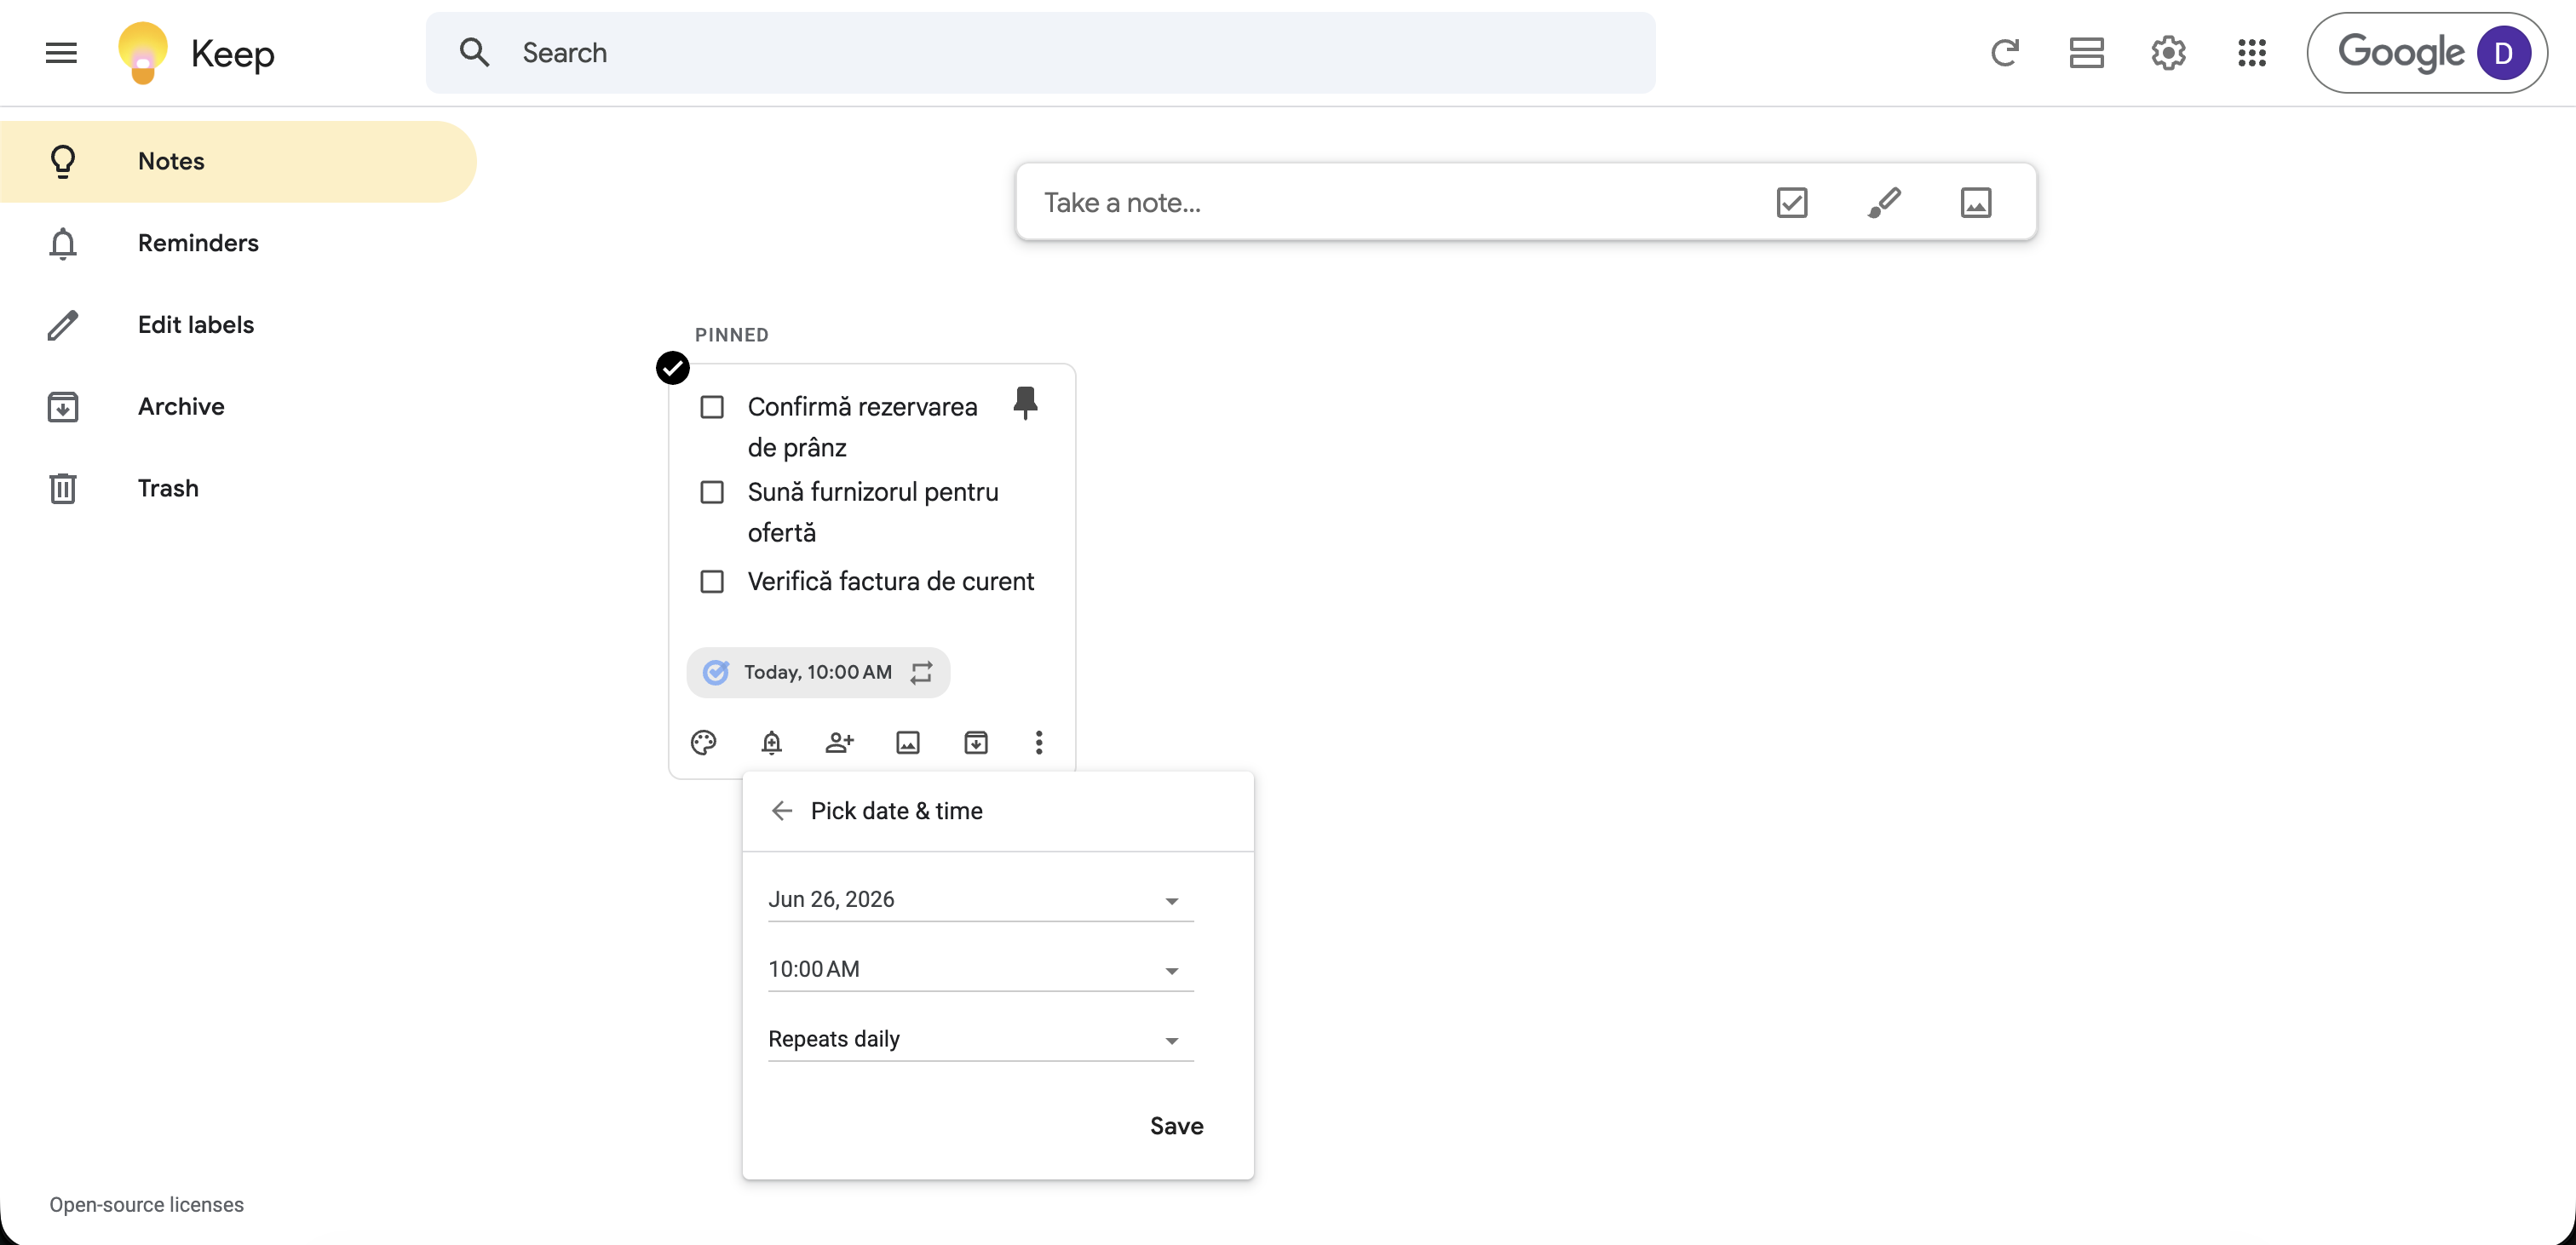The width and height of the screenshot is (2576, 1245).
Task: Switch to list view layout icon
Action: 2086,53
